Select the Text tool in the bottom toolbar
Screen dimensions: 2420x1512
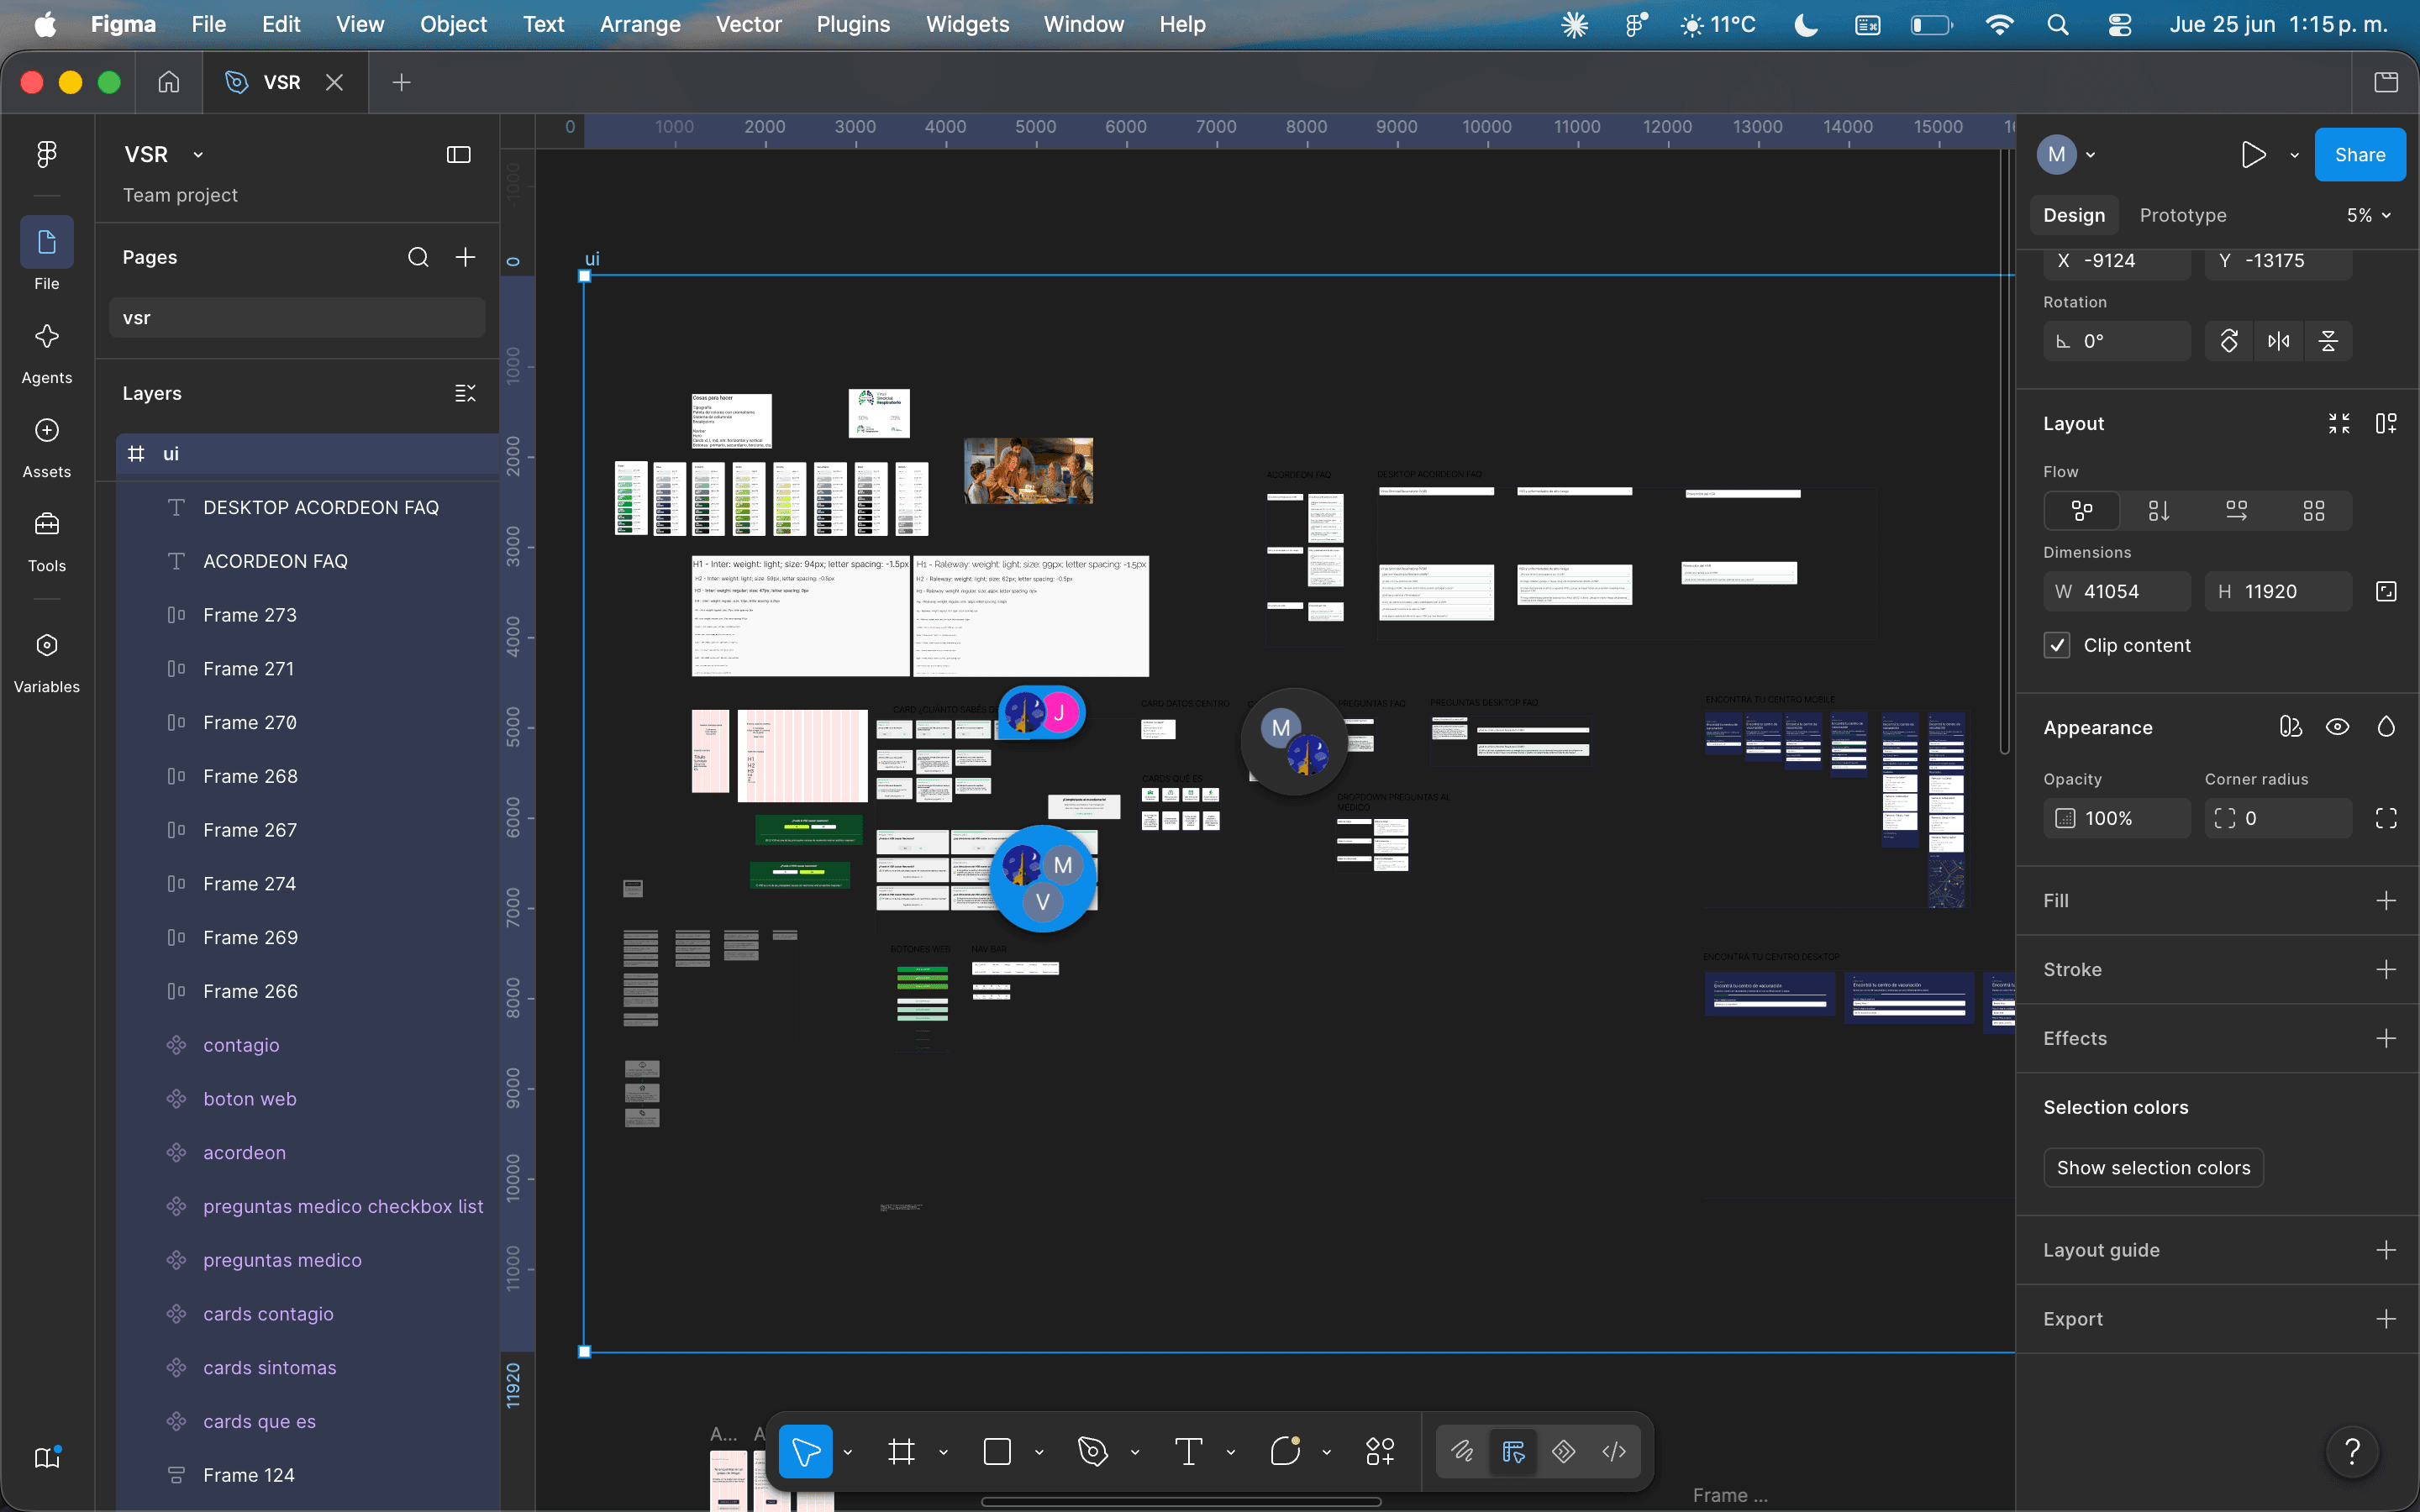coord(1188,1451)
